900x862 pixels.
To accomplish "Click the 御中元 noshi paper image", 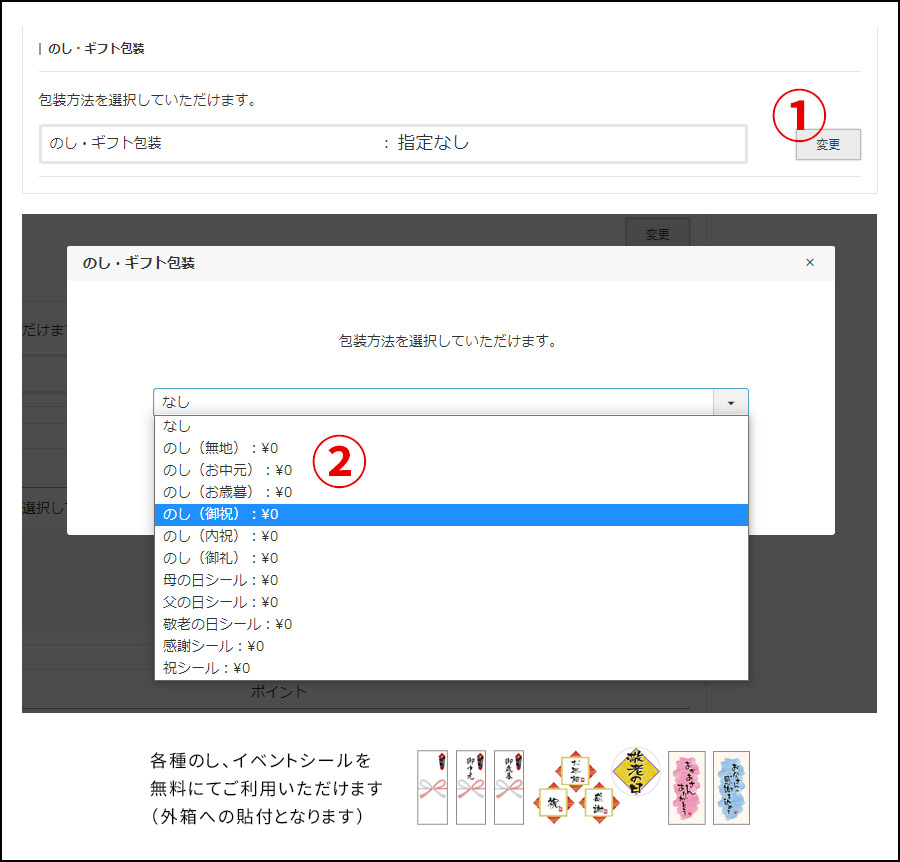I will click(470, 787).
